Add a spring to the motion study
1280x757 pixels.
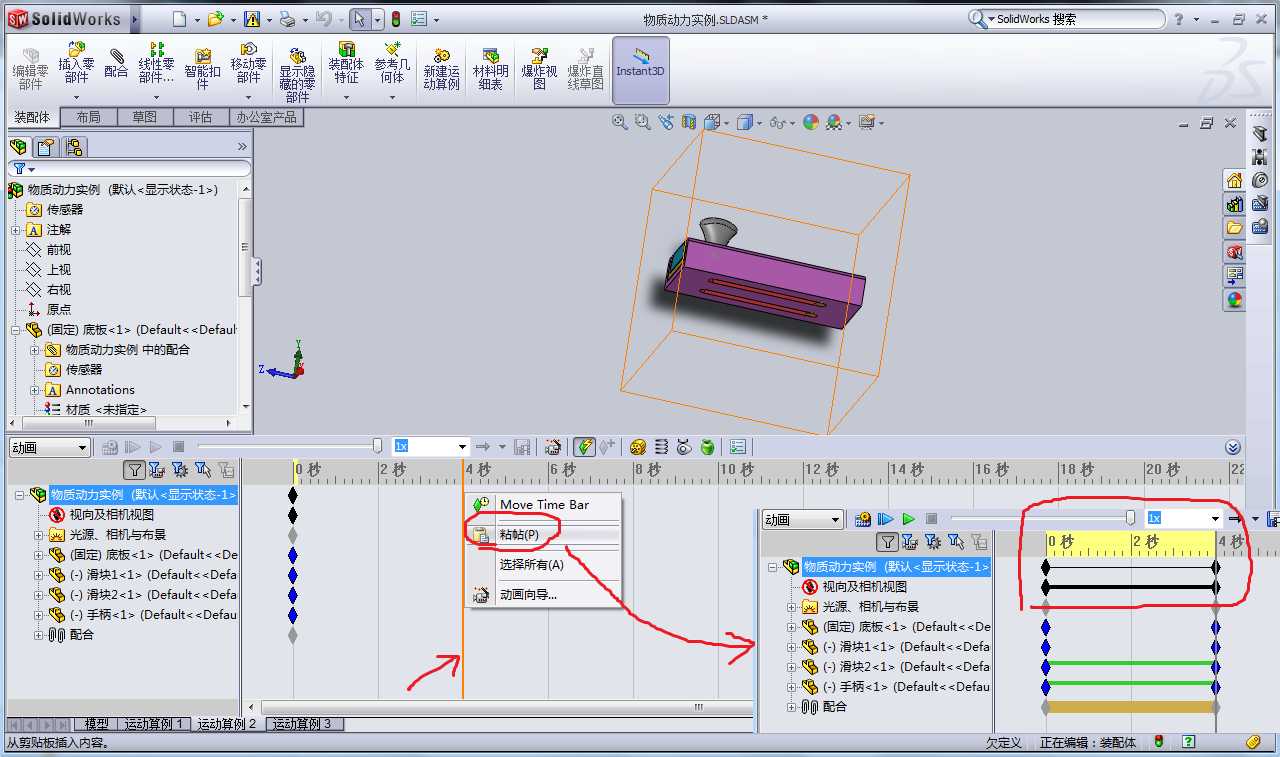(661, 447)
